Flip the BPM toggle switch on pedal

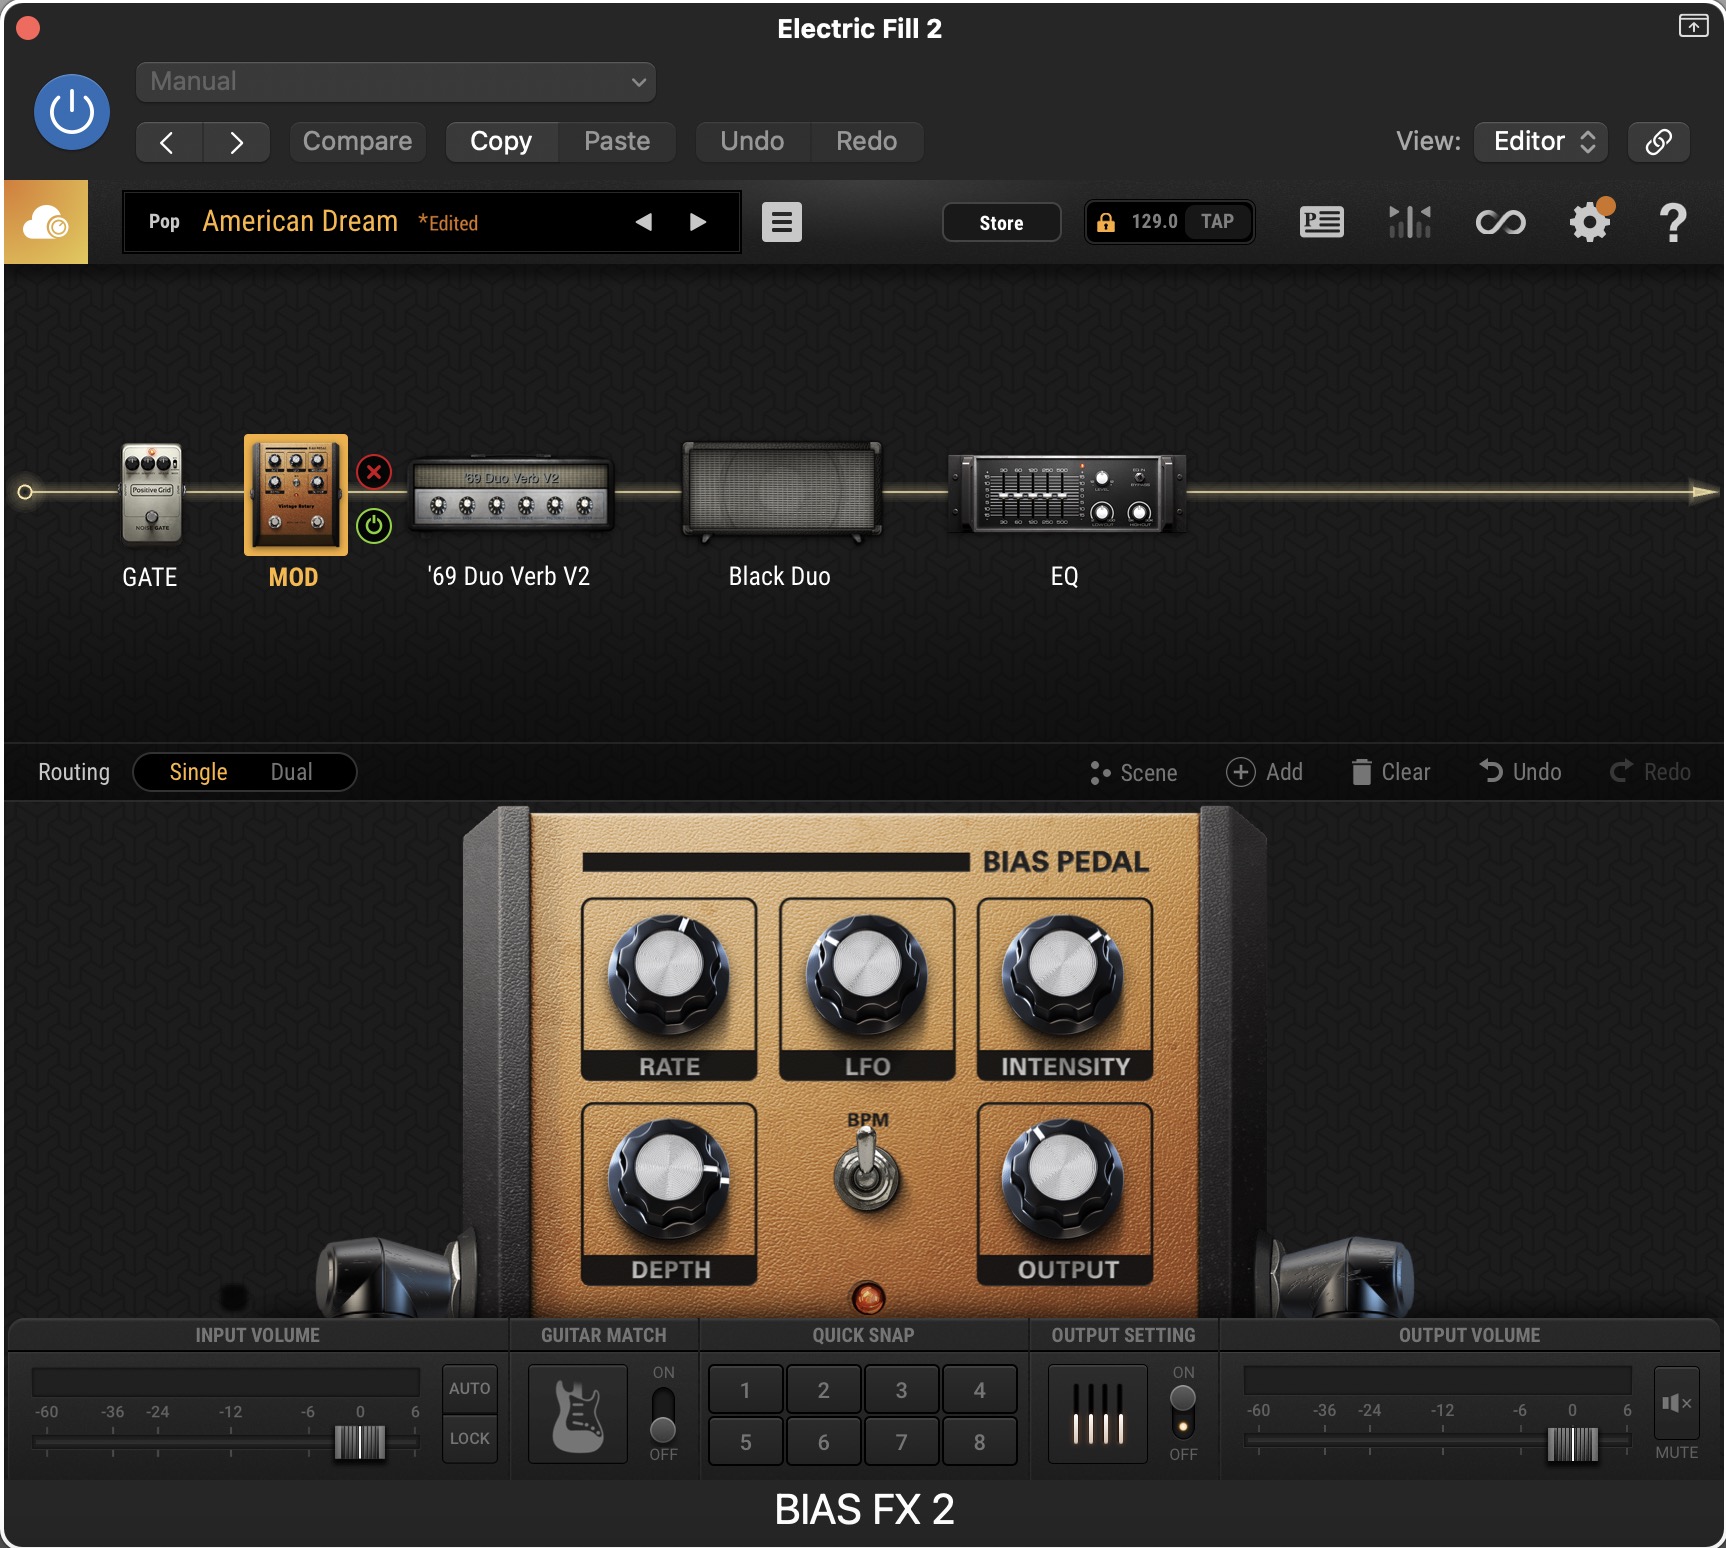click(867, 1170)
